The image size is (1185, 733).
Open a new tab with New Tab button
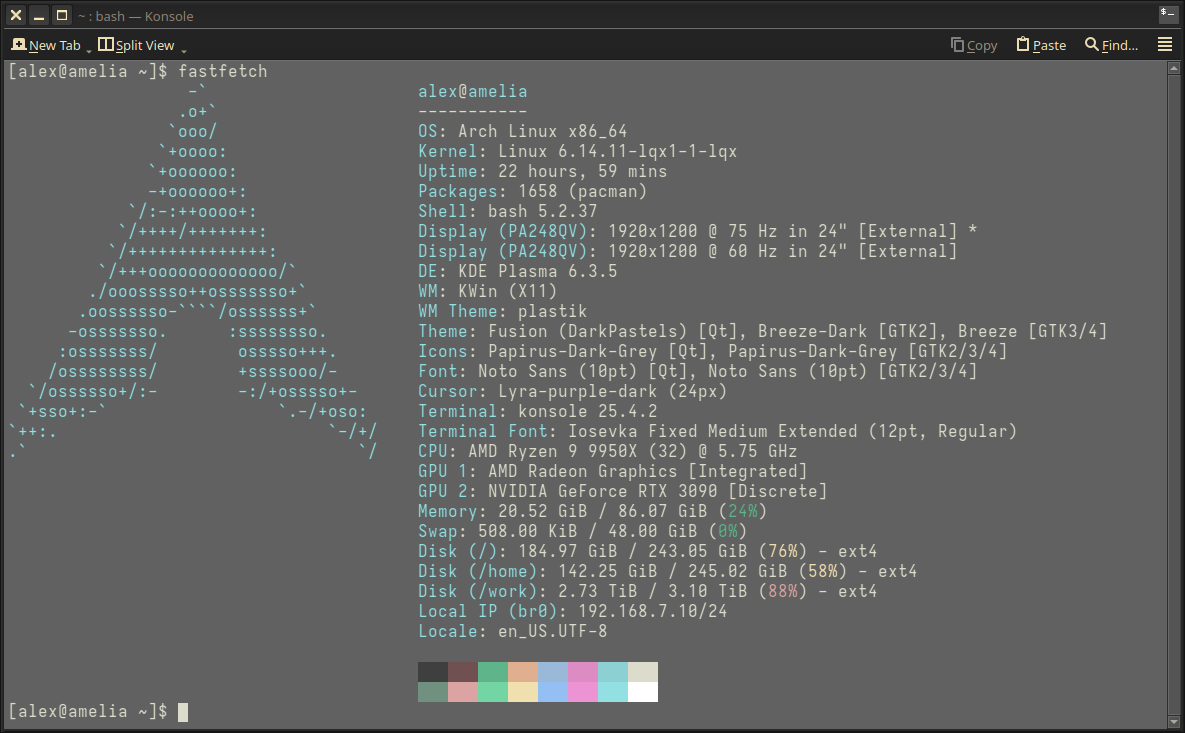[46, 45]
